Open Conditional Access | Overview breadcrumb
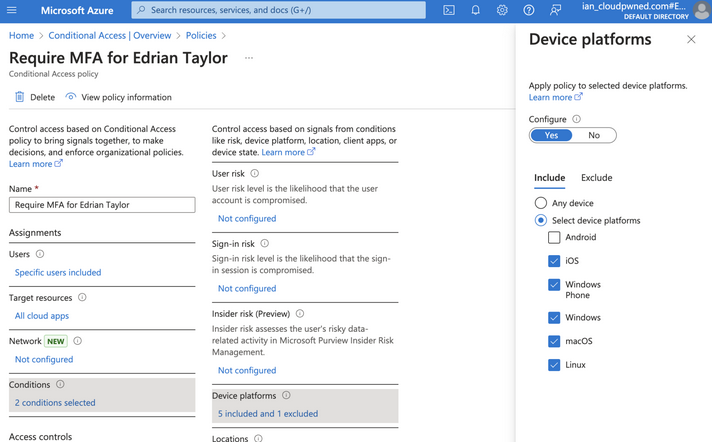Image resolution: width=712 pixels, height=442 pixels. coord(110,35)
